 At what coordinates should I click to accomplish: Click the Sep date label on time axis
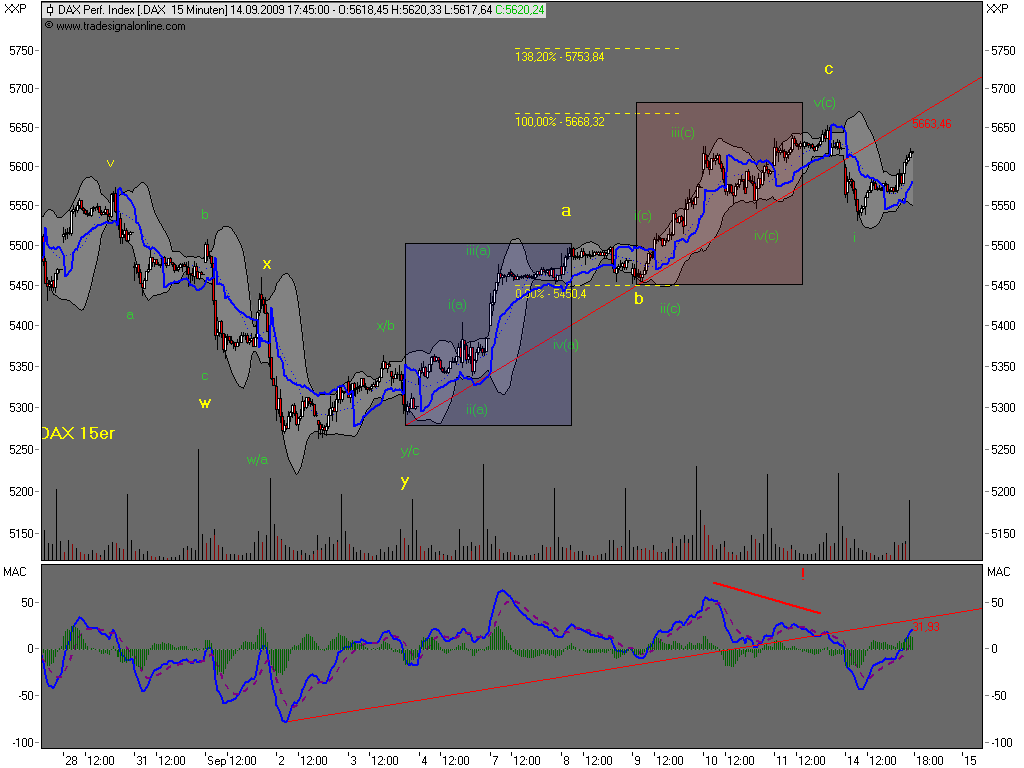(x=217, y=761)
